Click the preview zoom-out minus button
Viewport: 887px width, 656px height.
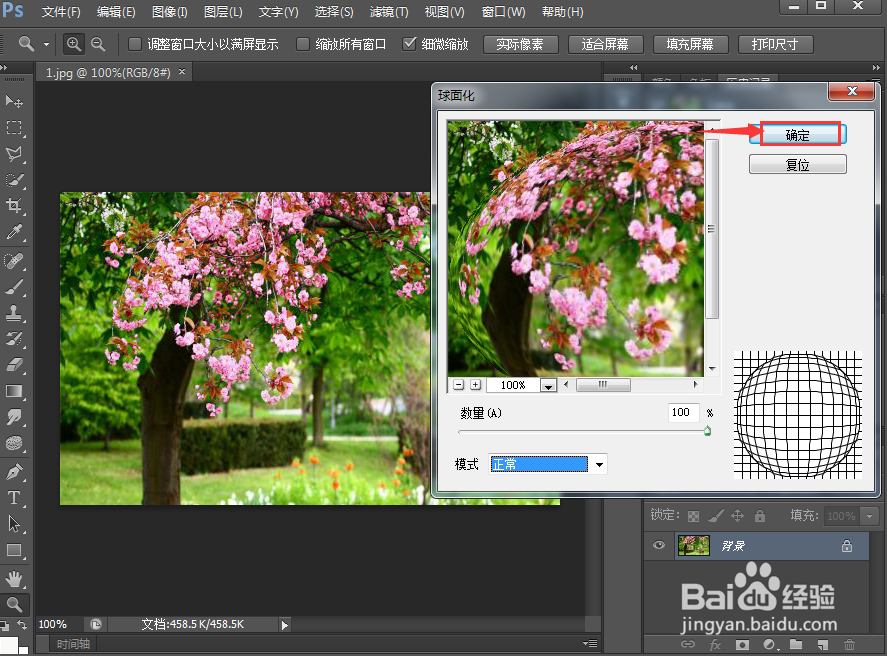(459, 385)
